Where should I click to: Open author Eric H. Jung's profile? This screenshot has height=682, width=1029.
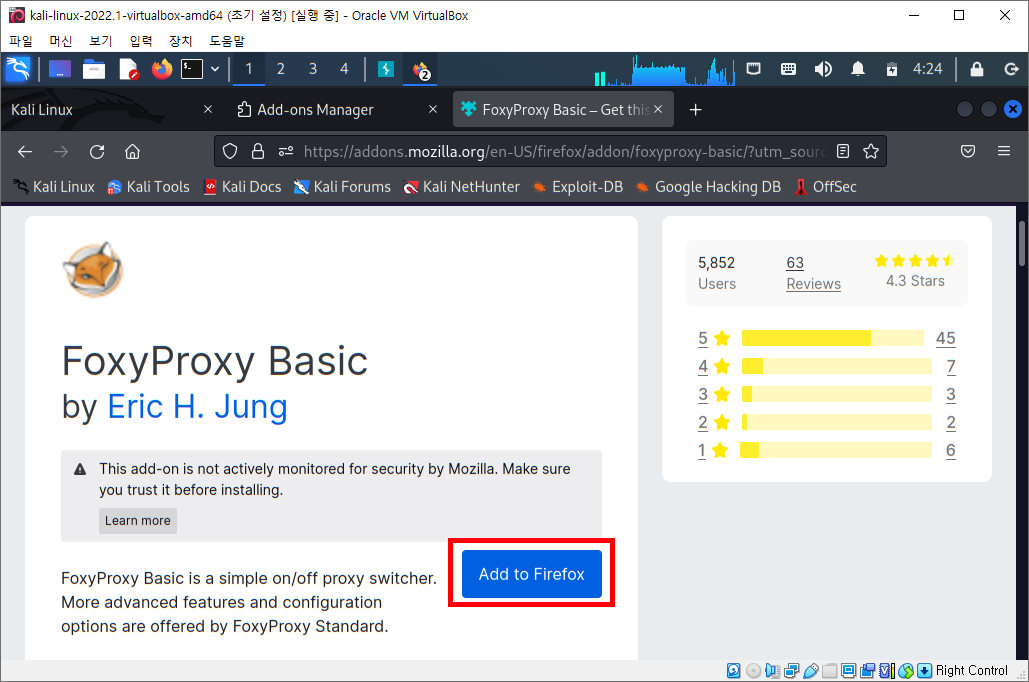click(x=198, y=406)
